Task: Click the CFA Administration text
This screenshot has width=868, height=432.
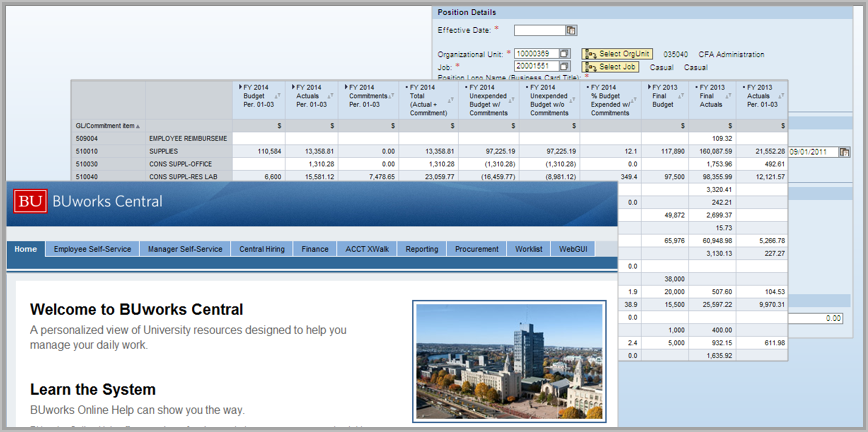Action: 731,54
